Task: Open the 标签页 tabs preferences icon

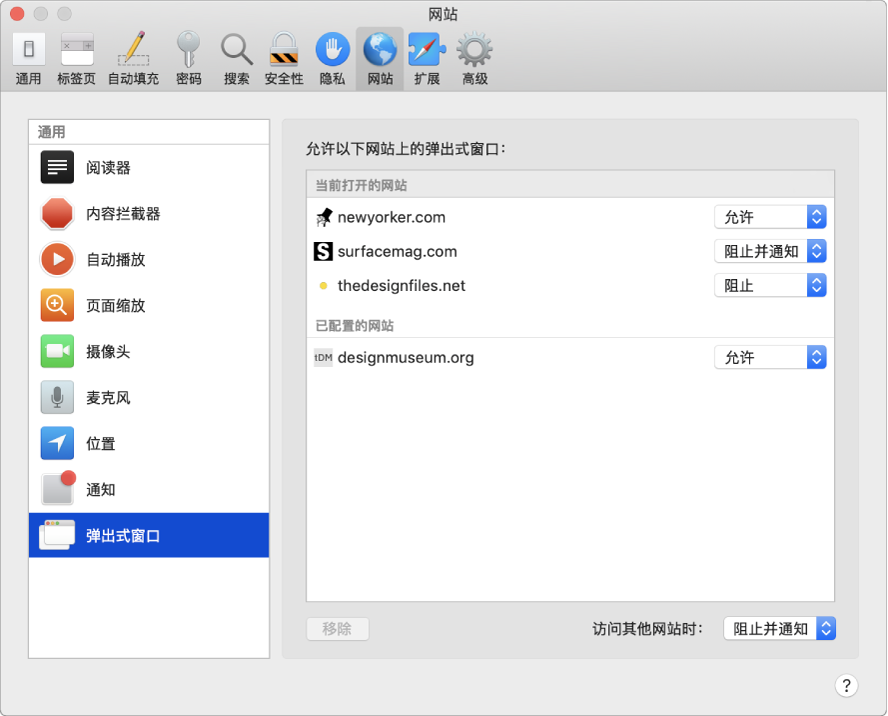Action: [77, 49]
